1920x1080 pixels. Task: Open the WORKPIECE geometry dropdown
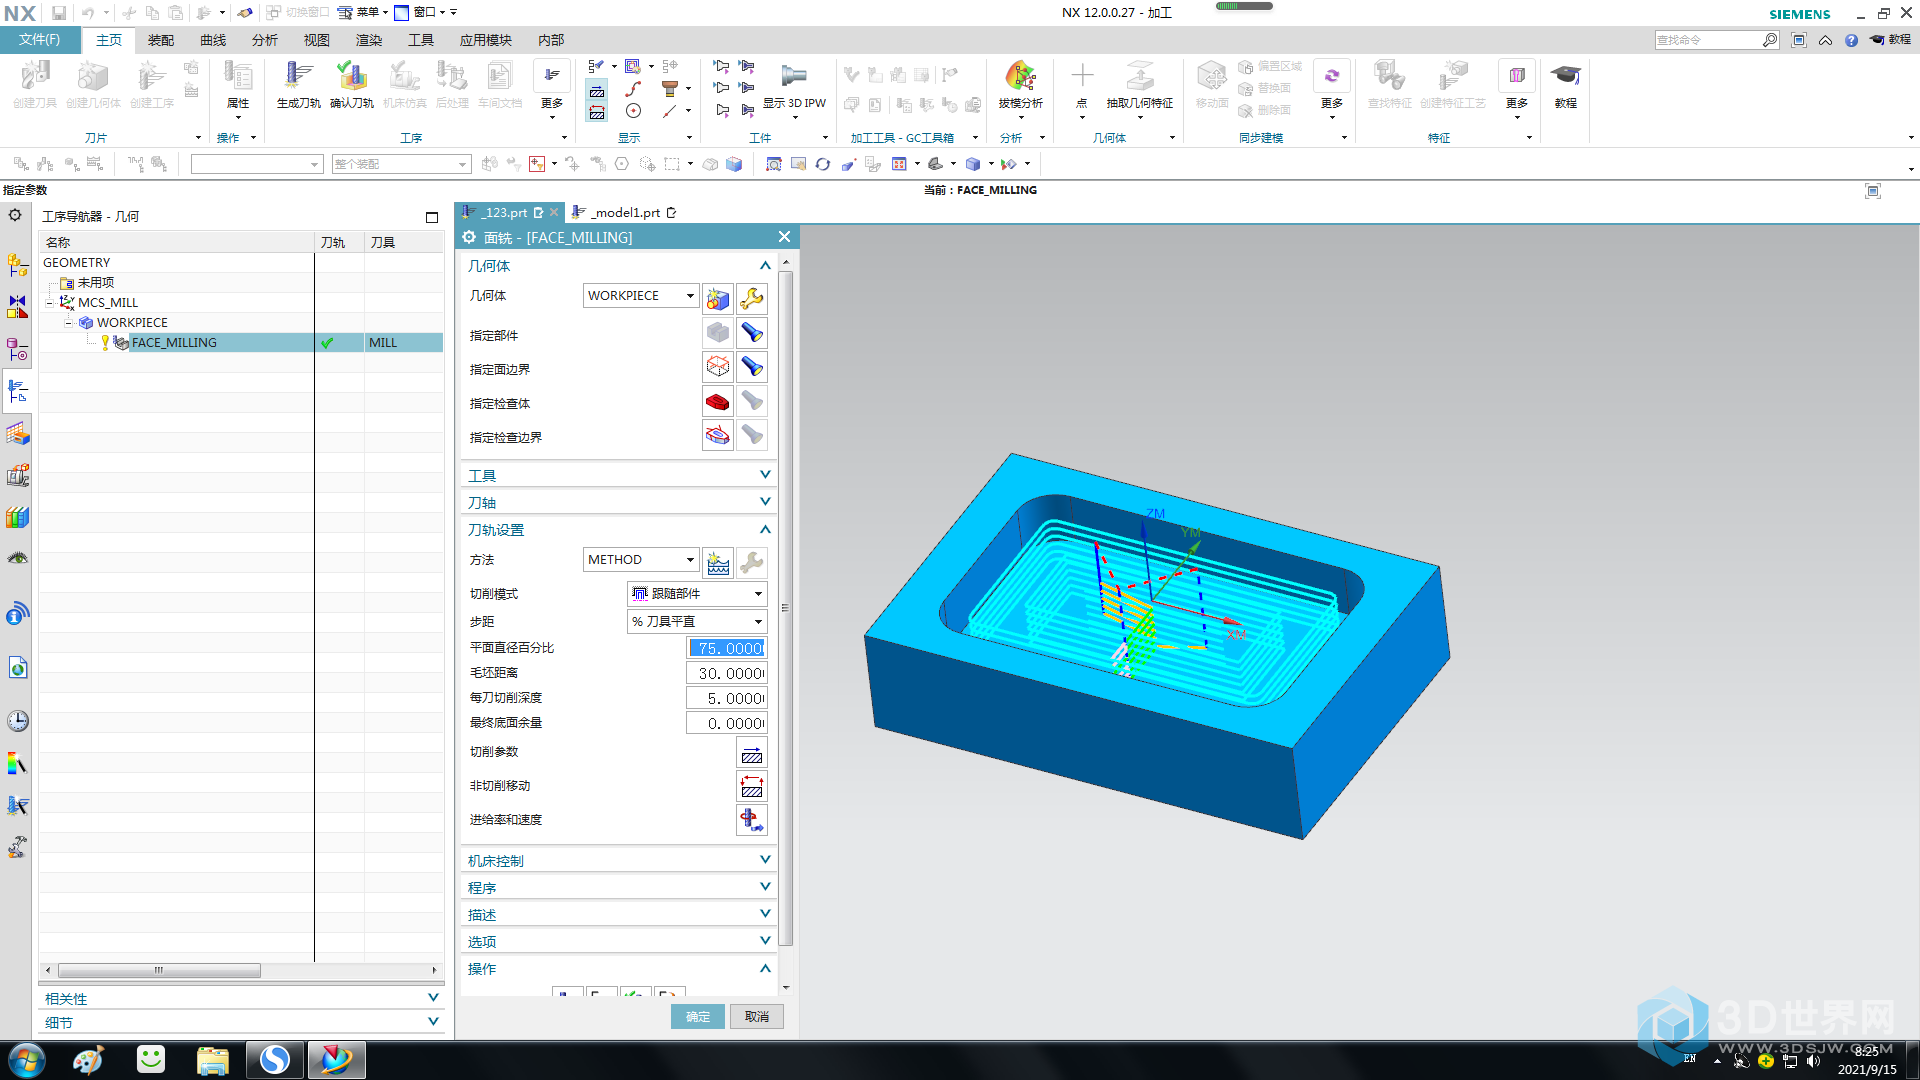pos(641,296)
